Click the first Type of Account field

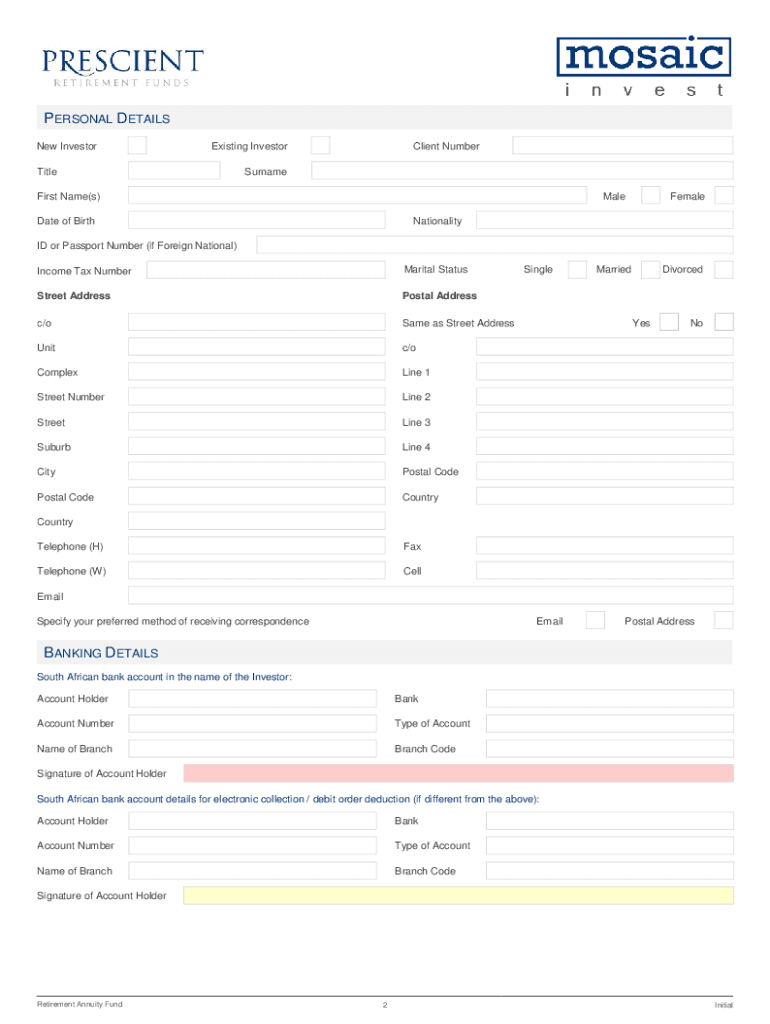coord(609,723)
